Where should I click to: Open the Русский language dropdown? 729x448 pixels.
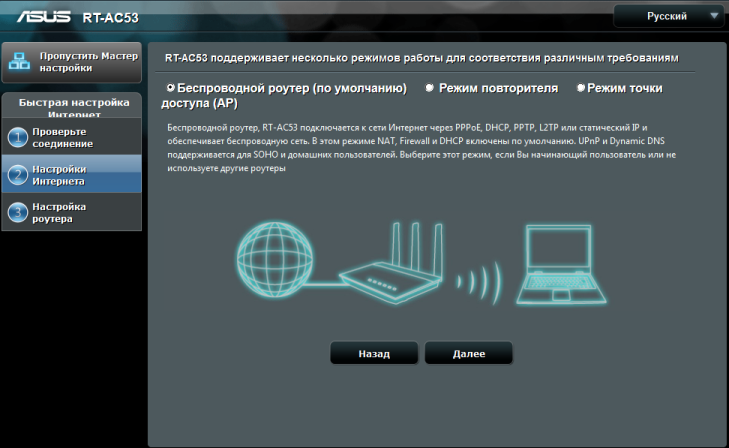668,16
